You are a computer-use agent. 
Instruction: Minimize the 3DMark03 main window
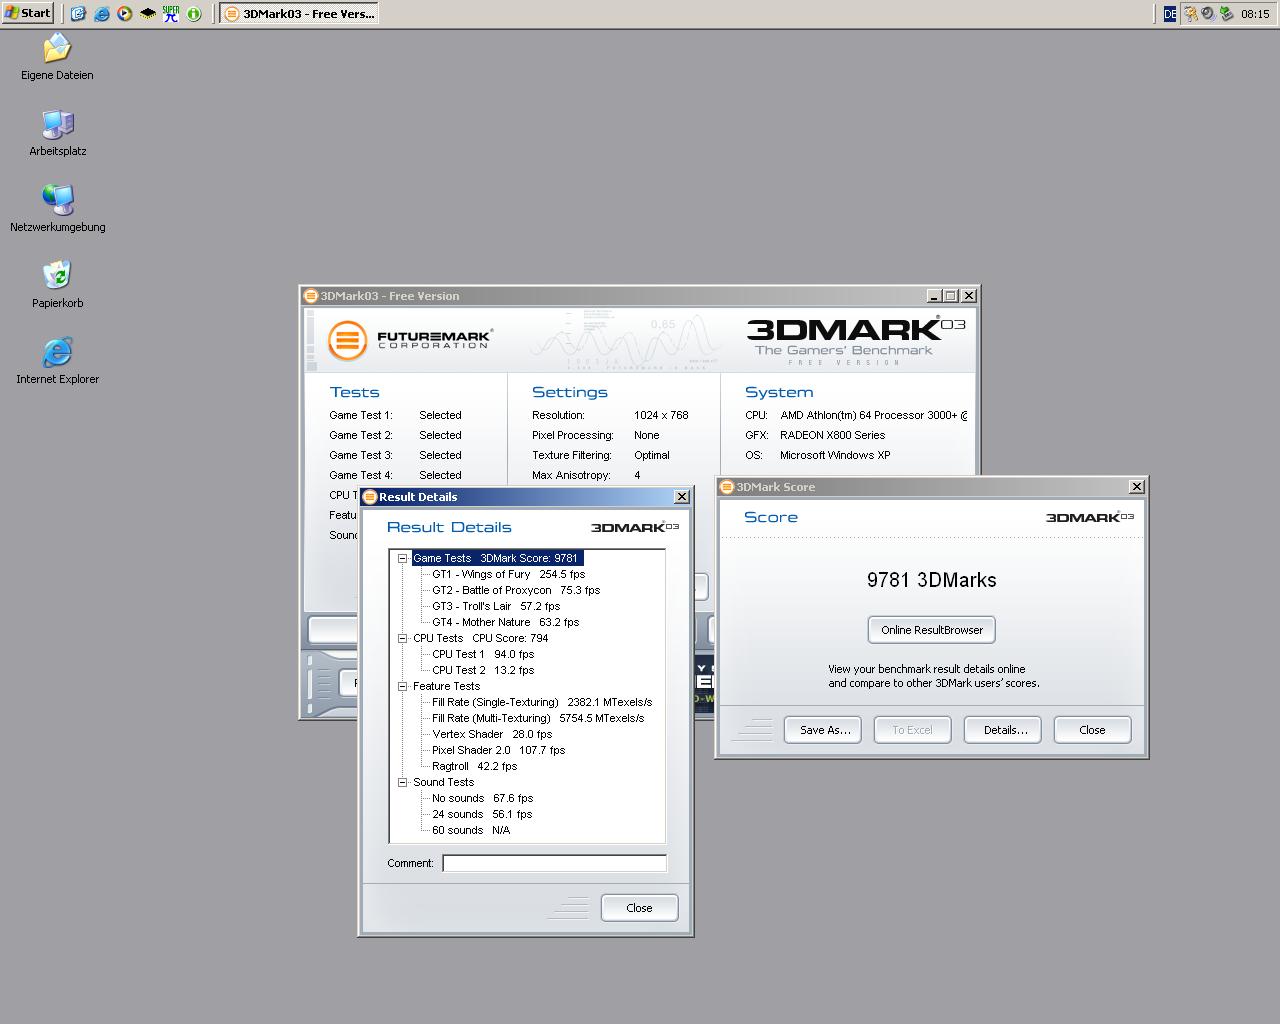coord(934,296)
